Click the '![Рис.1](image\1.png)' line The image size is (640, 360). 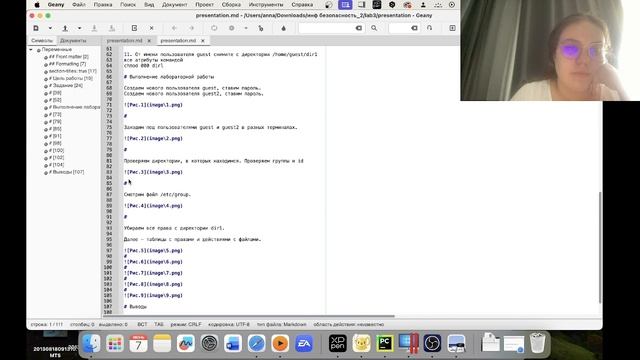[153, 105]
